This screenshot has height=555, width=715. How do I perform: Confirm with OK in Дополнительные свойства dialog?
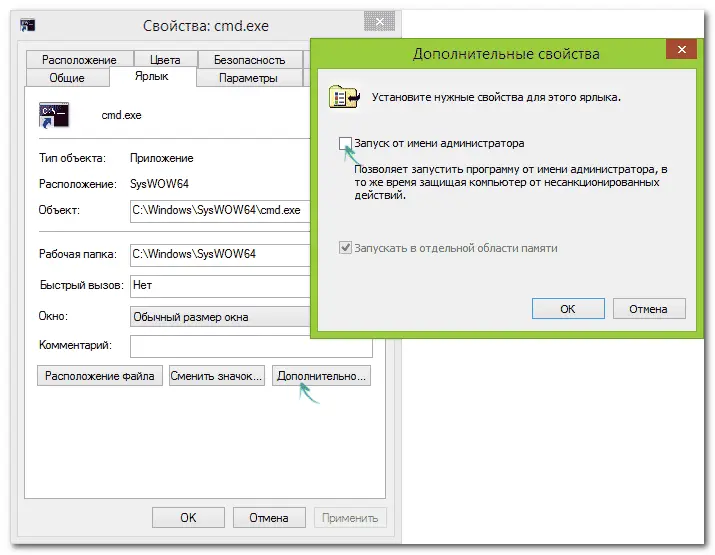pyautogui.click(x=567, y=309)
